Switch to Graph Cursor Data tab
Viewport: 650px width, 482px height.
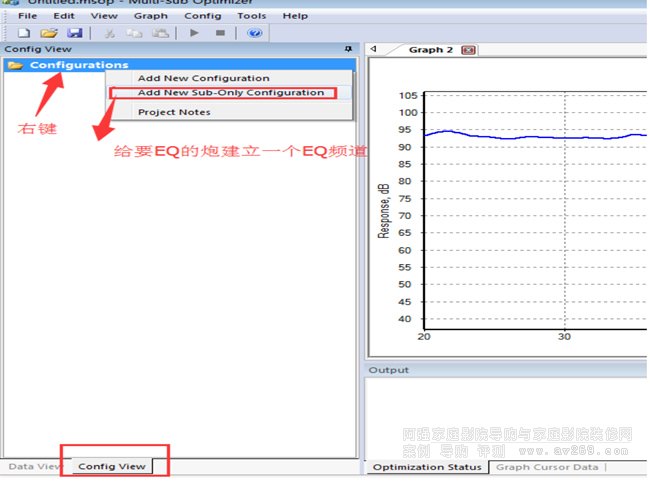[546, 467]
